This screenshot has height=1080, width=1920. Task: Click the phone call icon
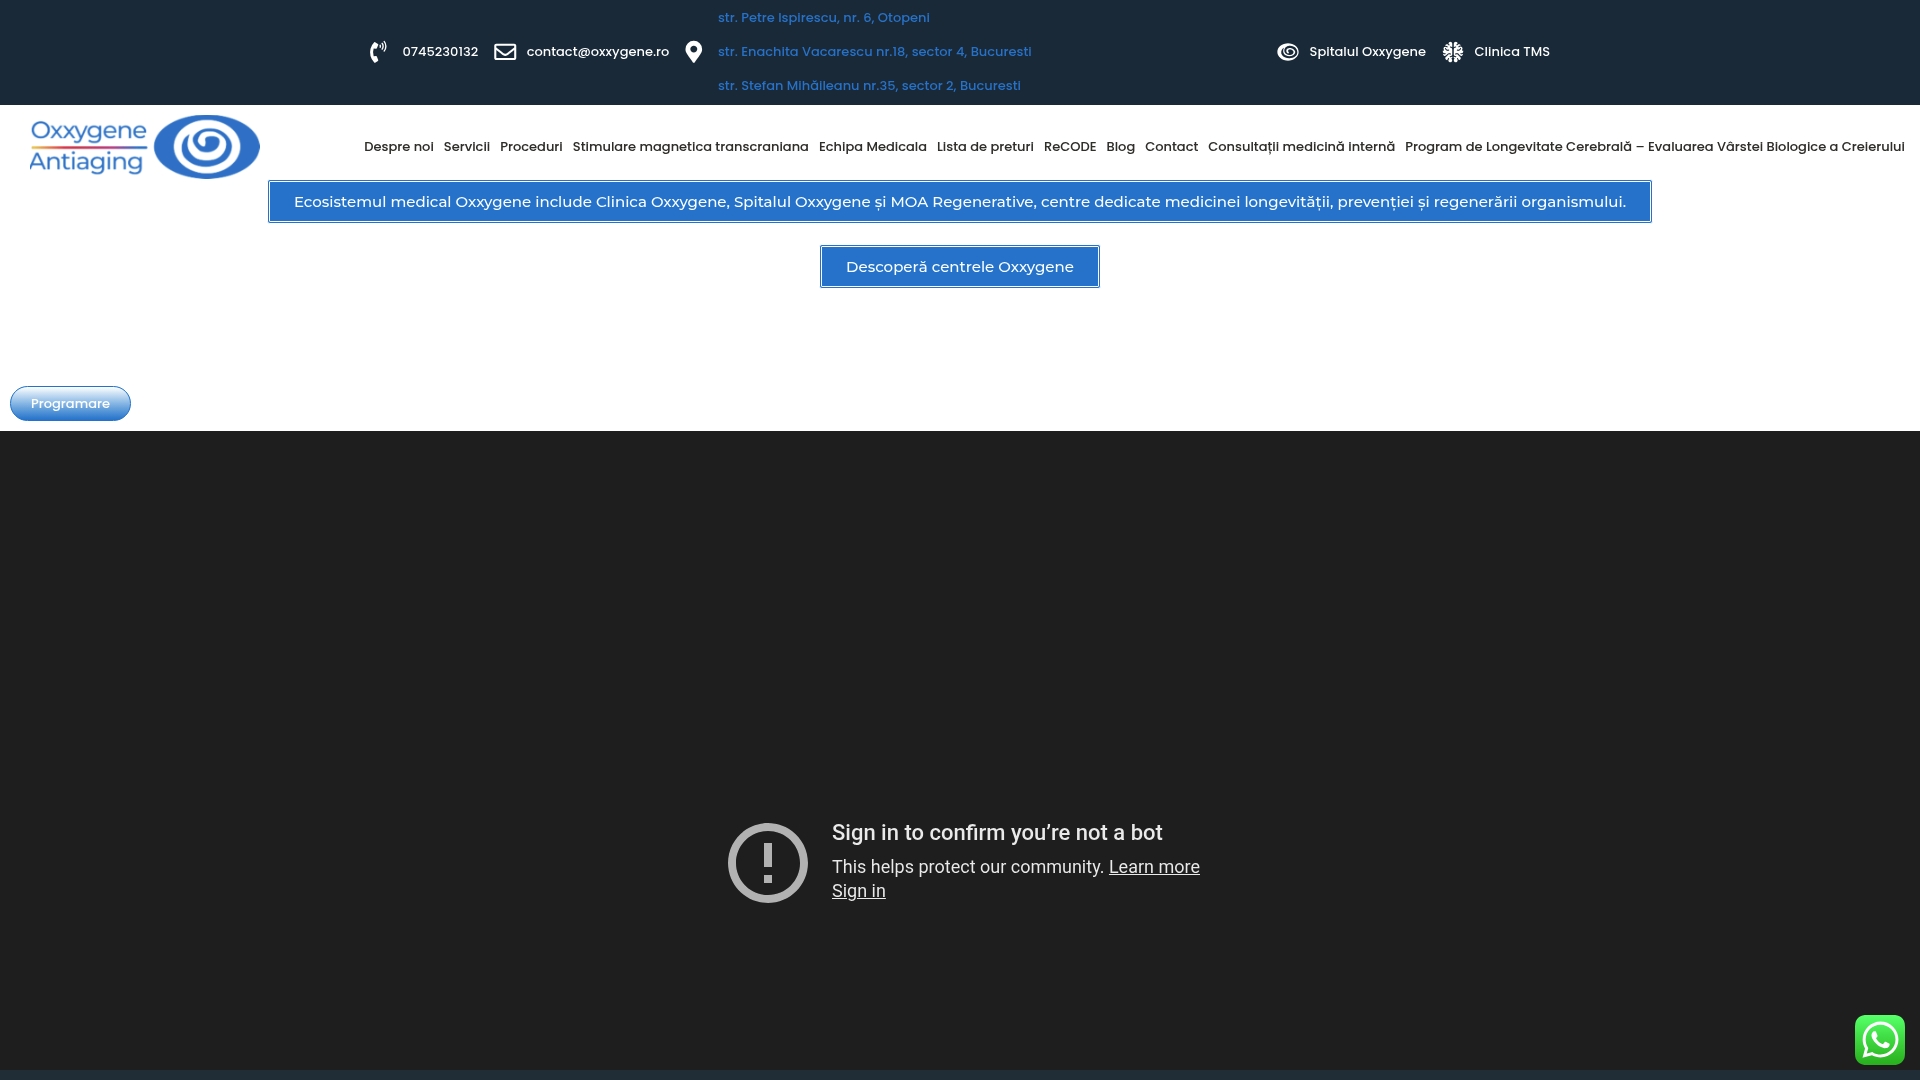click(378, 52)
